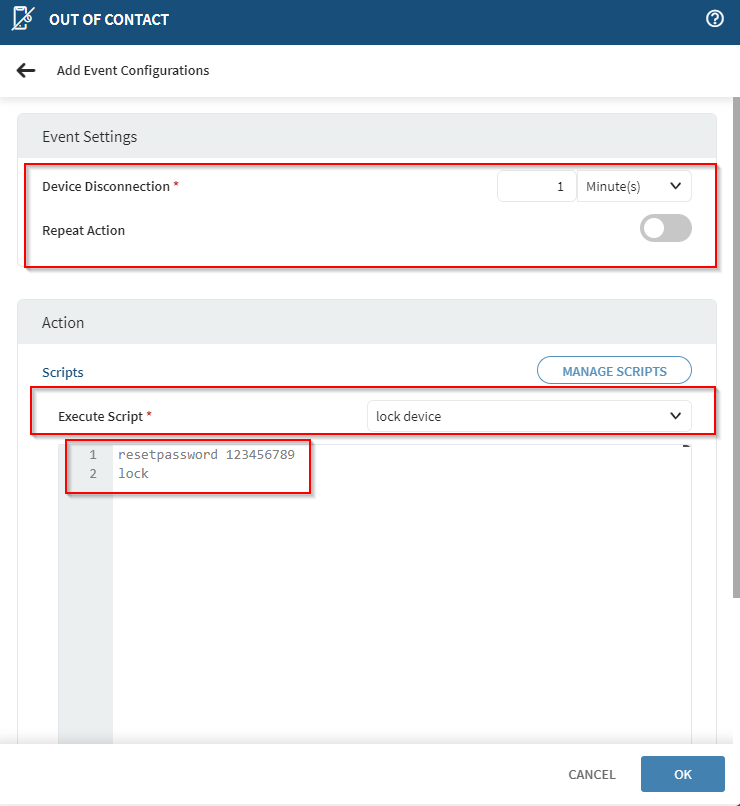The width and height of the screenshot is (740, 806).
Task: Go back using the left arrow
Action: [x=26, y=71]
